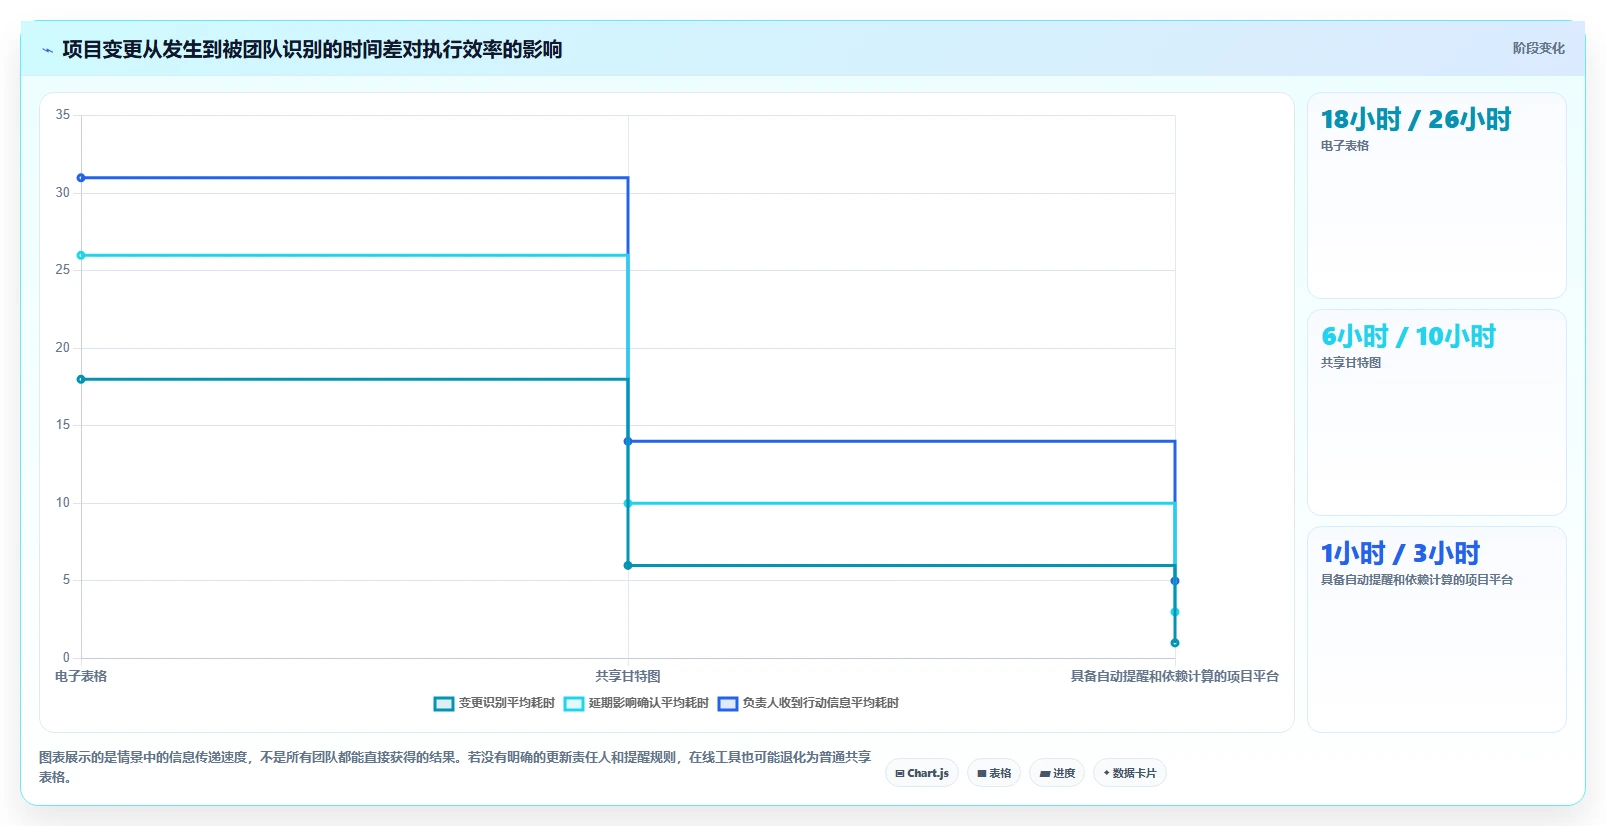
Task: Click the 具备自动提醒和依赖计算的项目平台 x-axis label
Action: (1175, 677)
